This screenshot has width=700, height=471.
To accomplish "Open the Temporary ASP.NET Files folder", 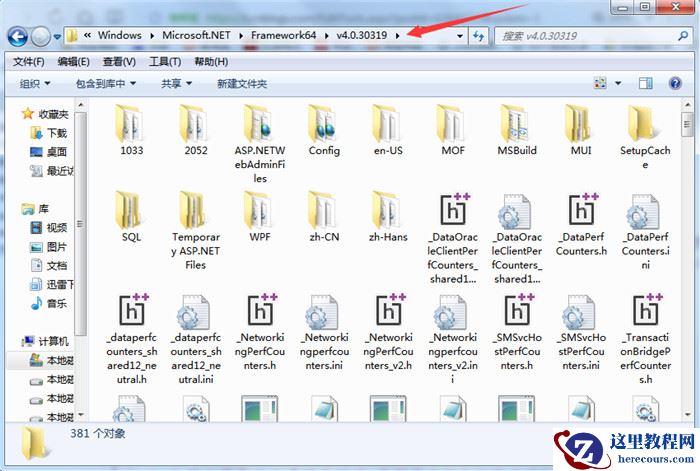I will (x=196, y=230).
